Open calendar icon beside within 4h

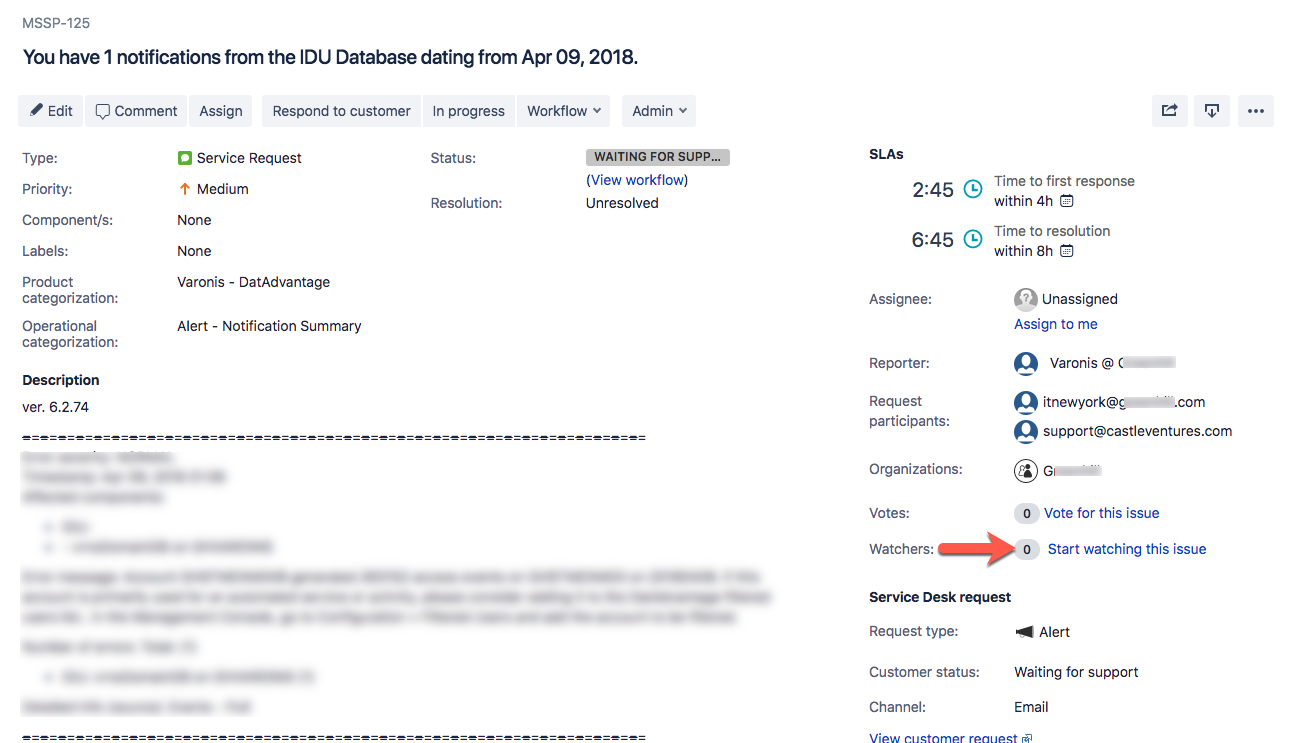pos(1067,201)
